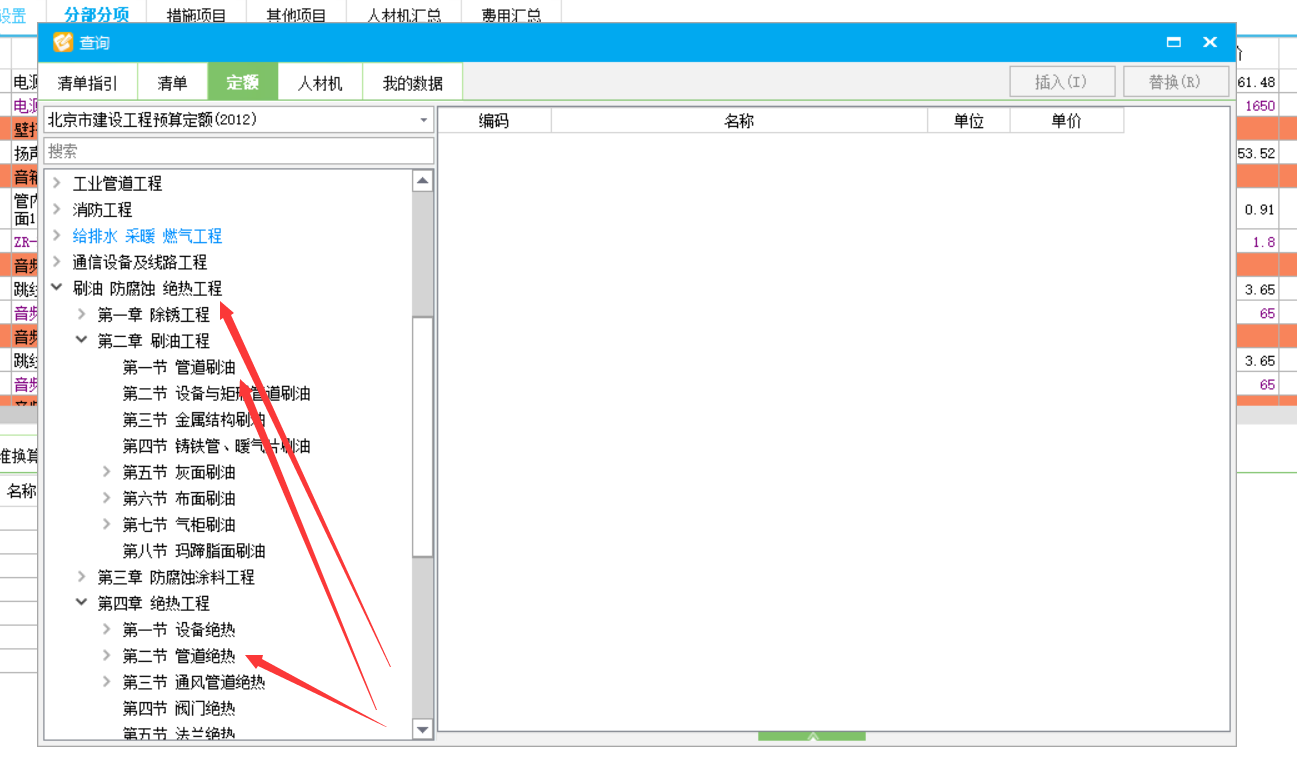Expand 给排水 采暖 燃气工程 node

[56, 235]
